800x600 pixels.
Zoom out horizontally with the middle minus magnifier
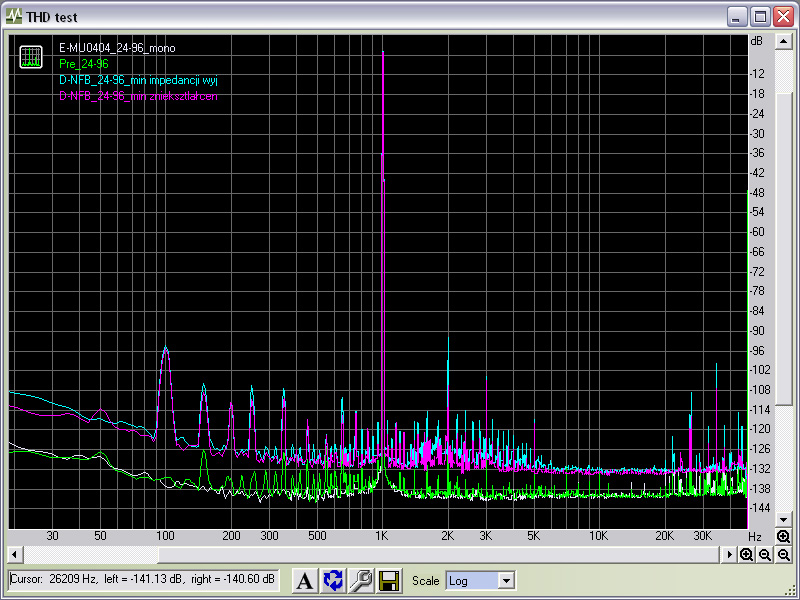pyautogui.click(x=765, y=555)
